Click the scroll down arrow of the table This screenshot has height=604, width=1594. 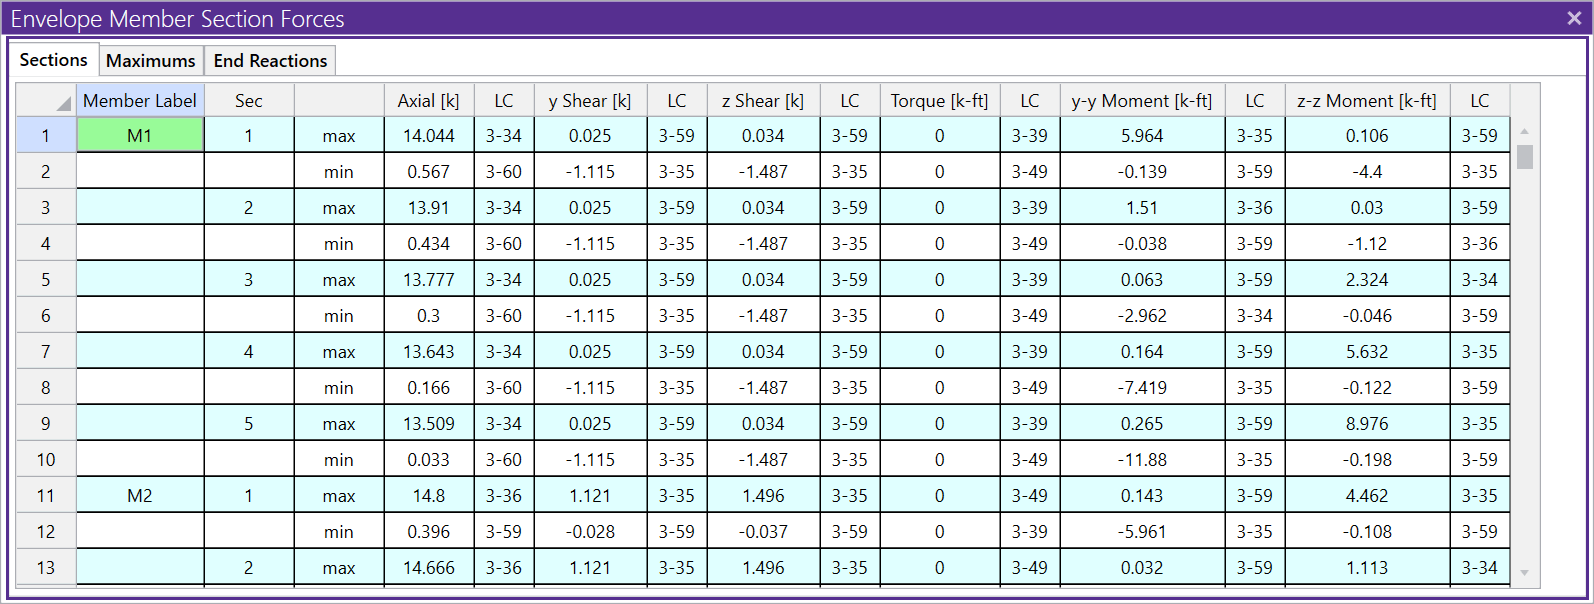(1524, 572)
